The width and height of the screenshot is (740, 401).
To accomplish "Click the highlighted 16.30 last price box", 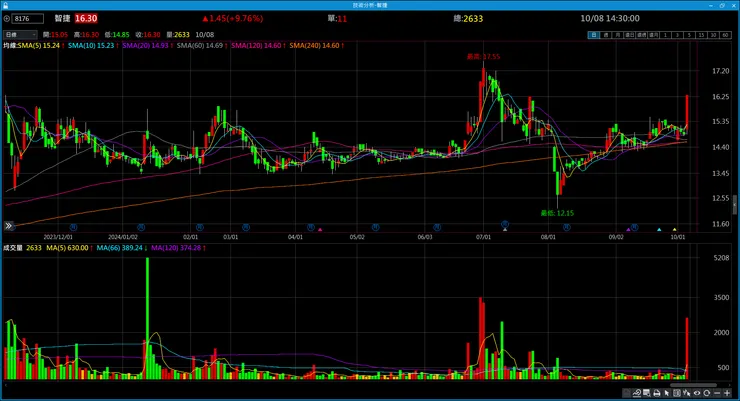I will click(86, 18).
